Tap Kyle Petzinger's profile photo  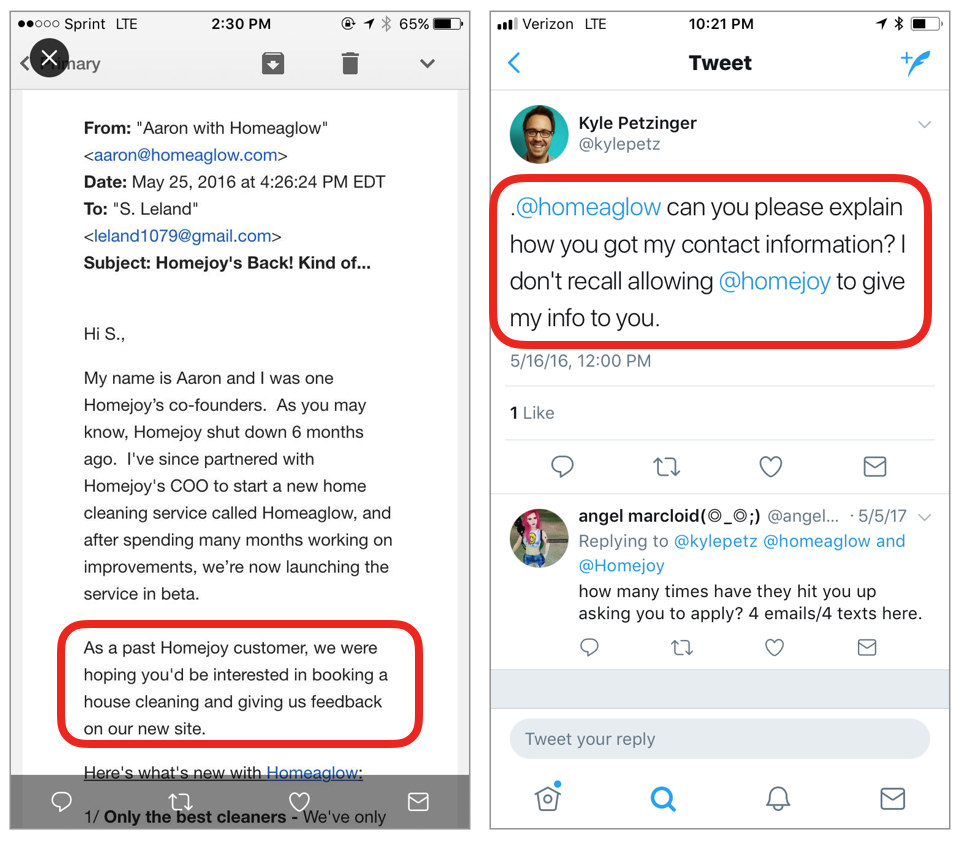click(x=539, y=134)
